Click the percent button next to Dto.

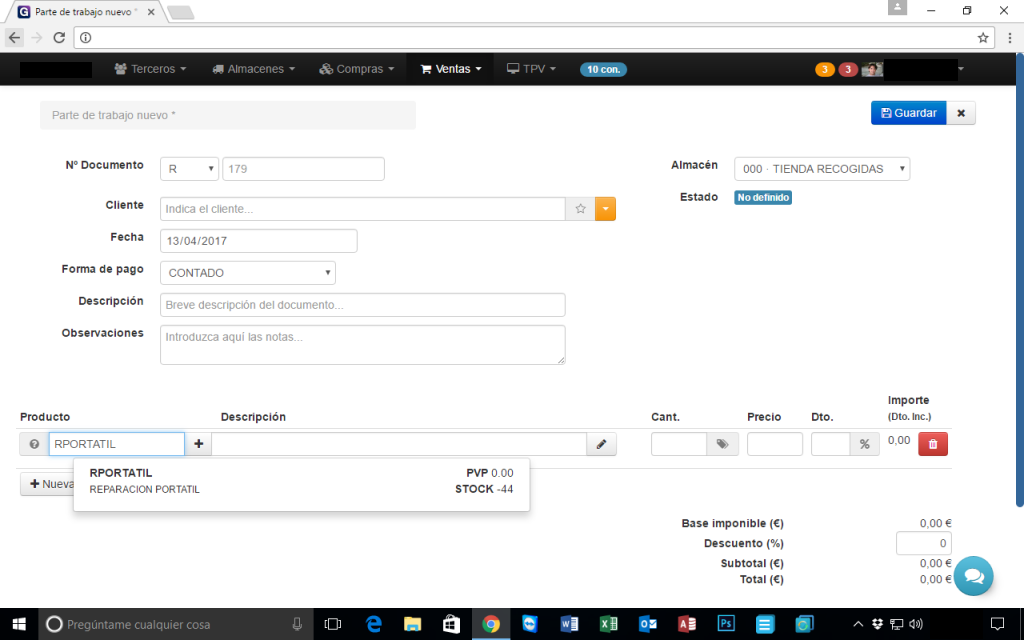click(x=864, y=444)
